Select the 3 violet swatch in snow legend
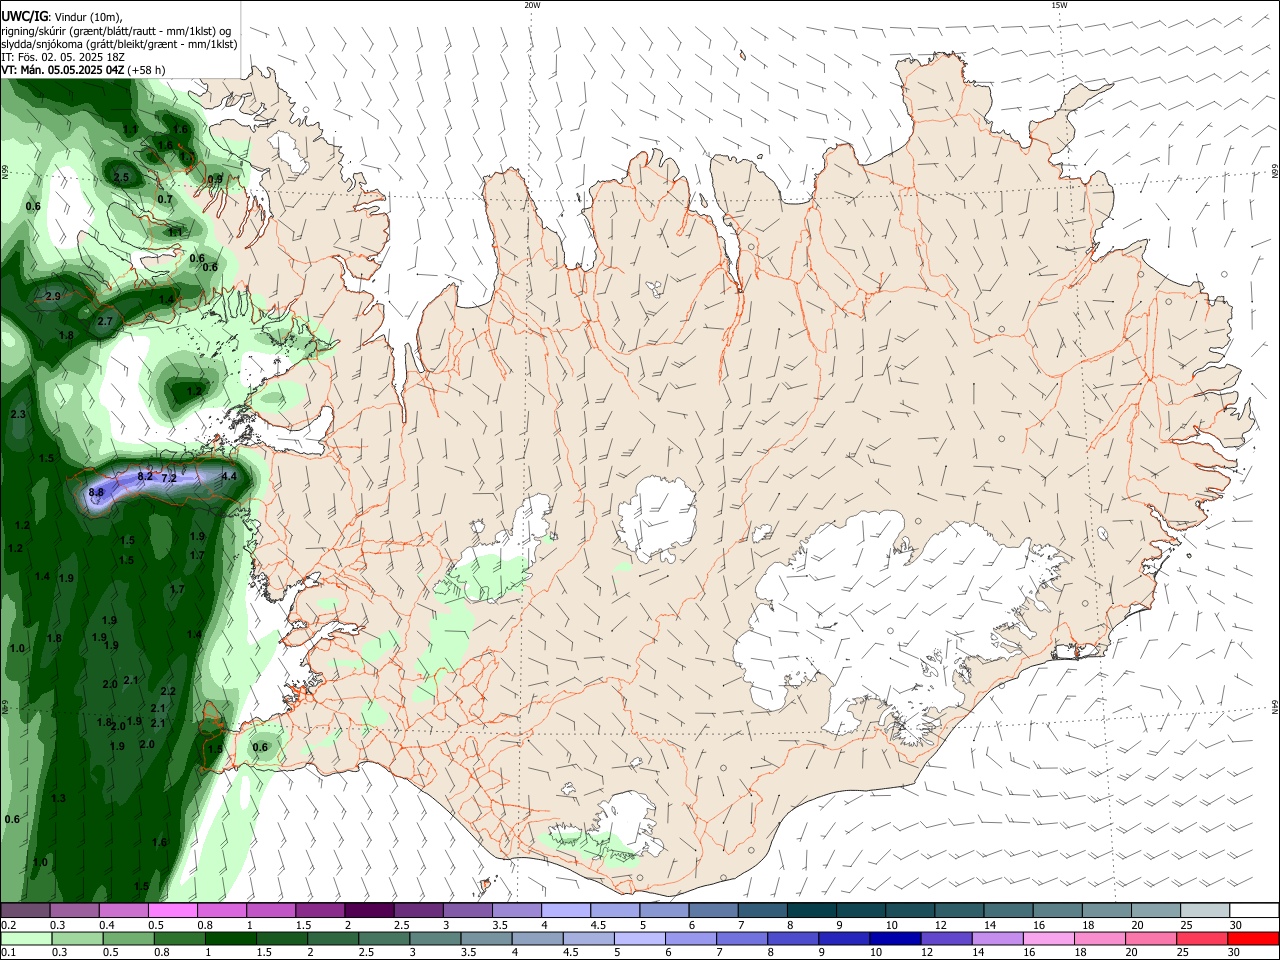 467,910
